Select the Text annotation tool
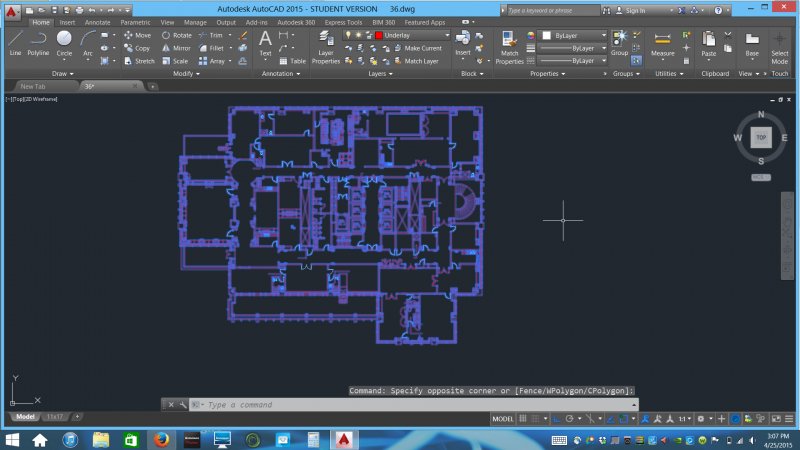 (x=265, y=43)
